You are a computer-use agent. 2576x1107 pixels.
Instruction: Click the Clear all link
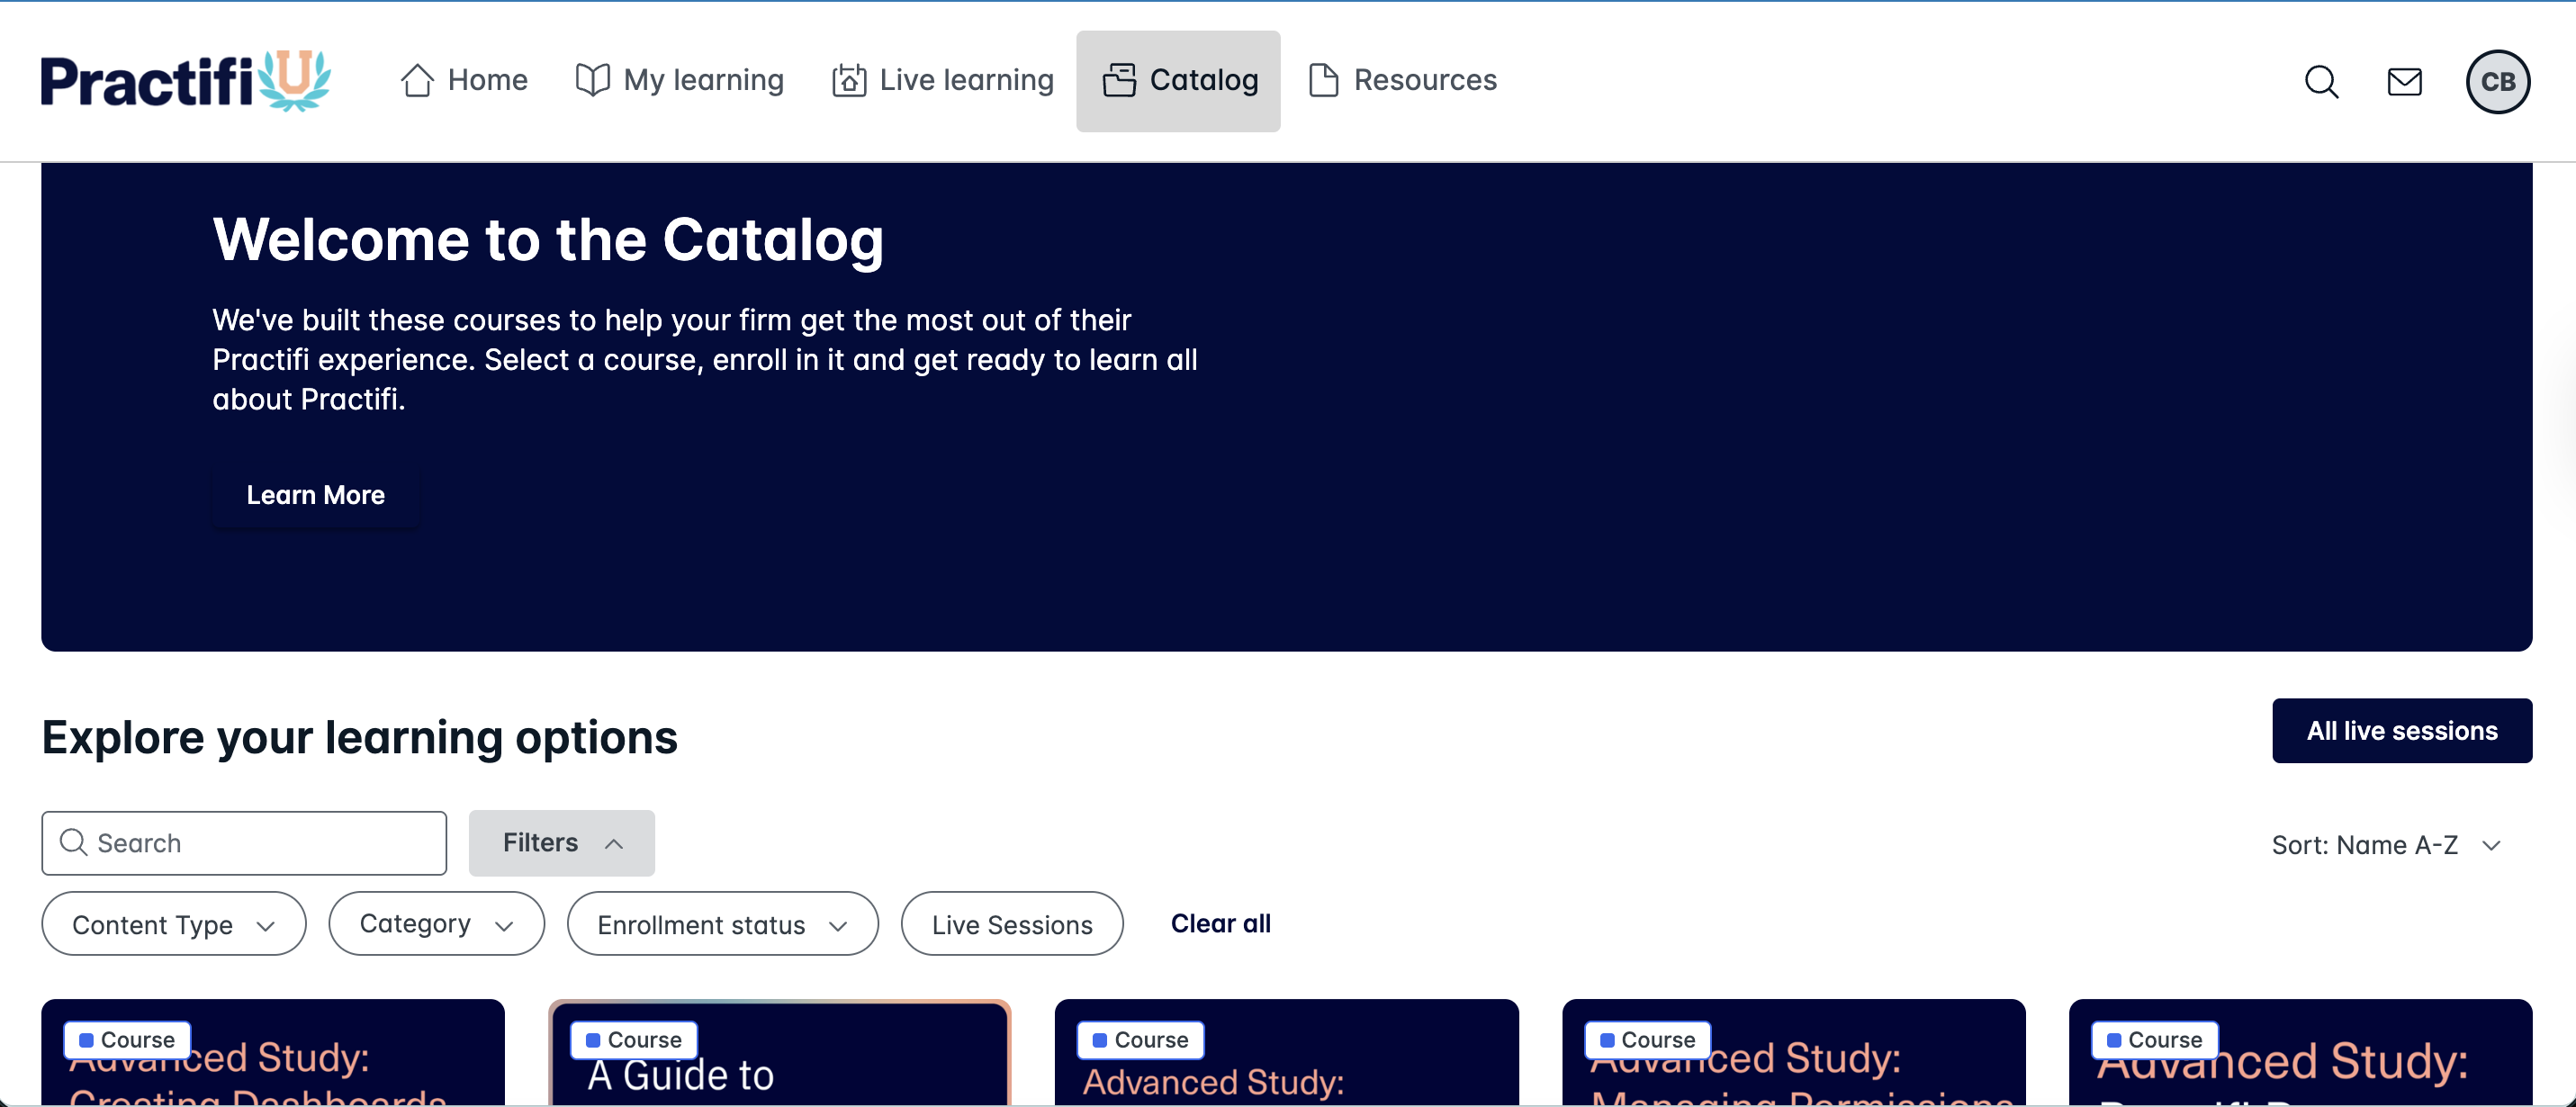coord(1220,923)
